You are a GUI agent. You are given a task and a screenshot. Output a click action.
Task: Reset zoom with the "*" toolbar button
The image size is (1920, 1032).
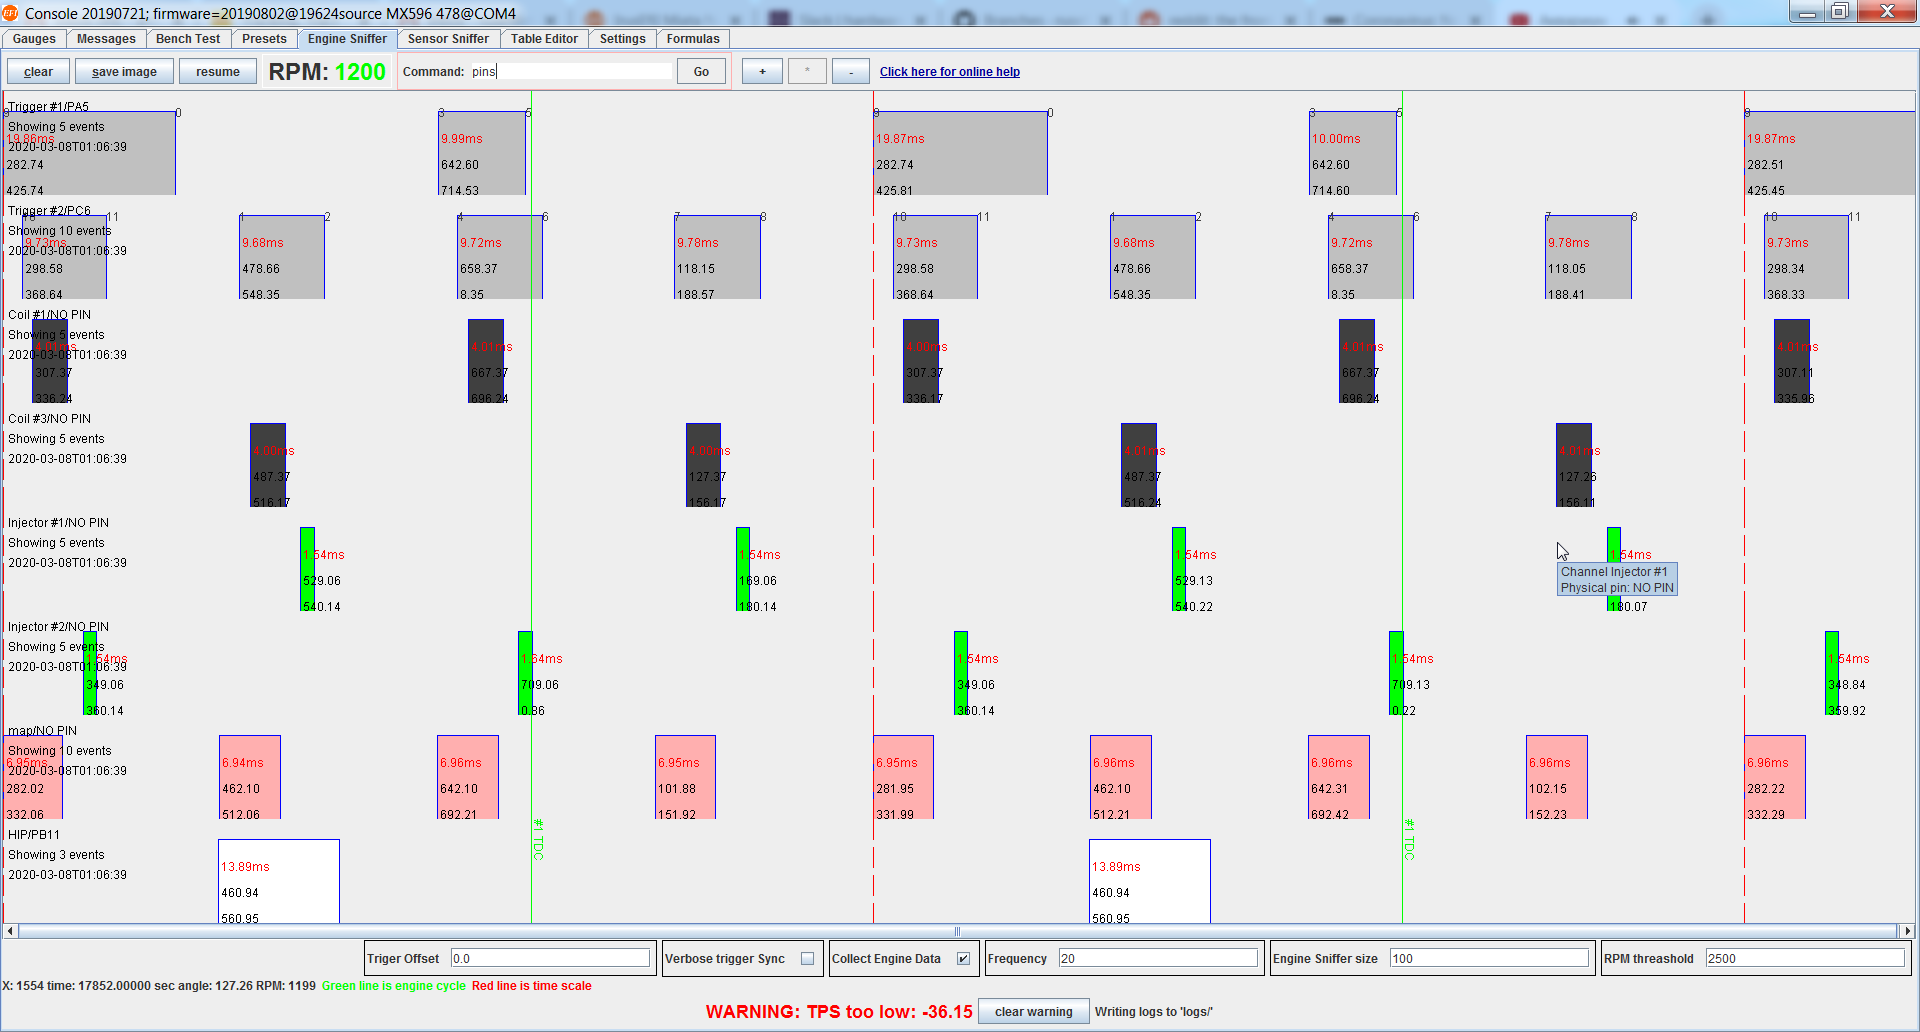(806, 71)
